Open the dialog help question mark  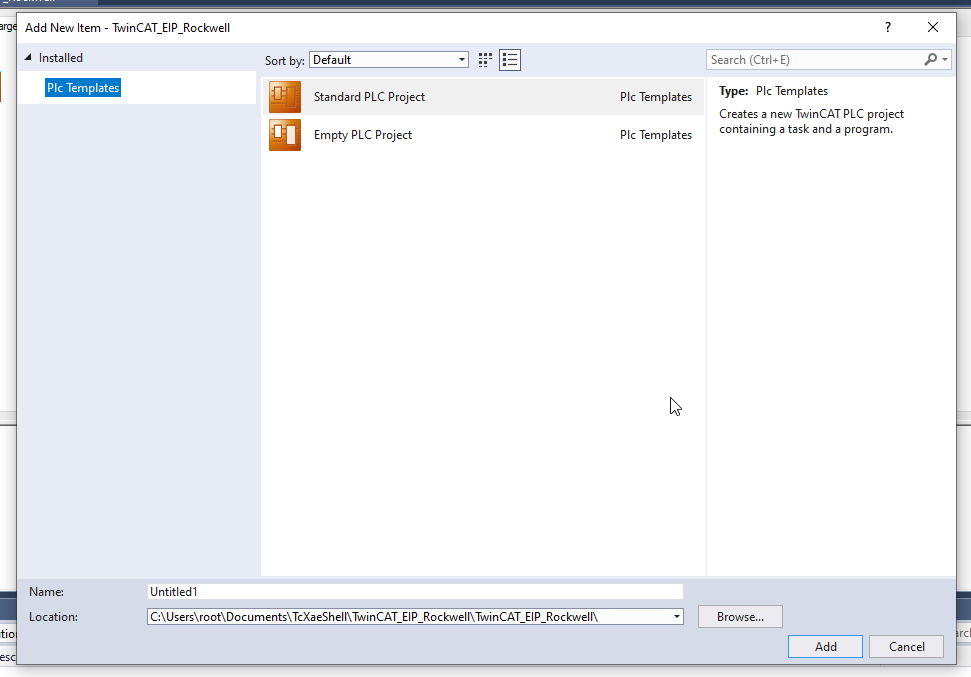[888, 27]
